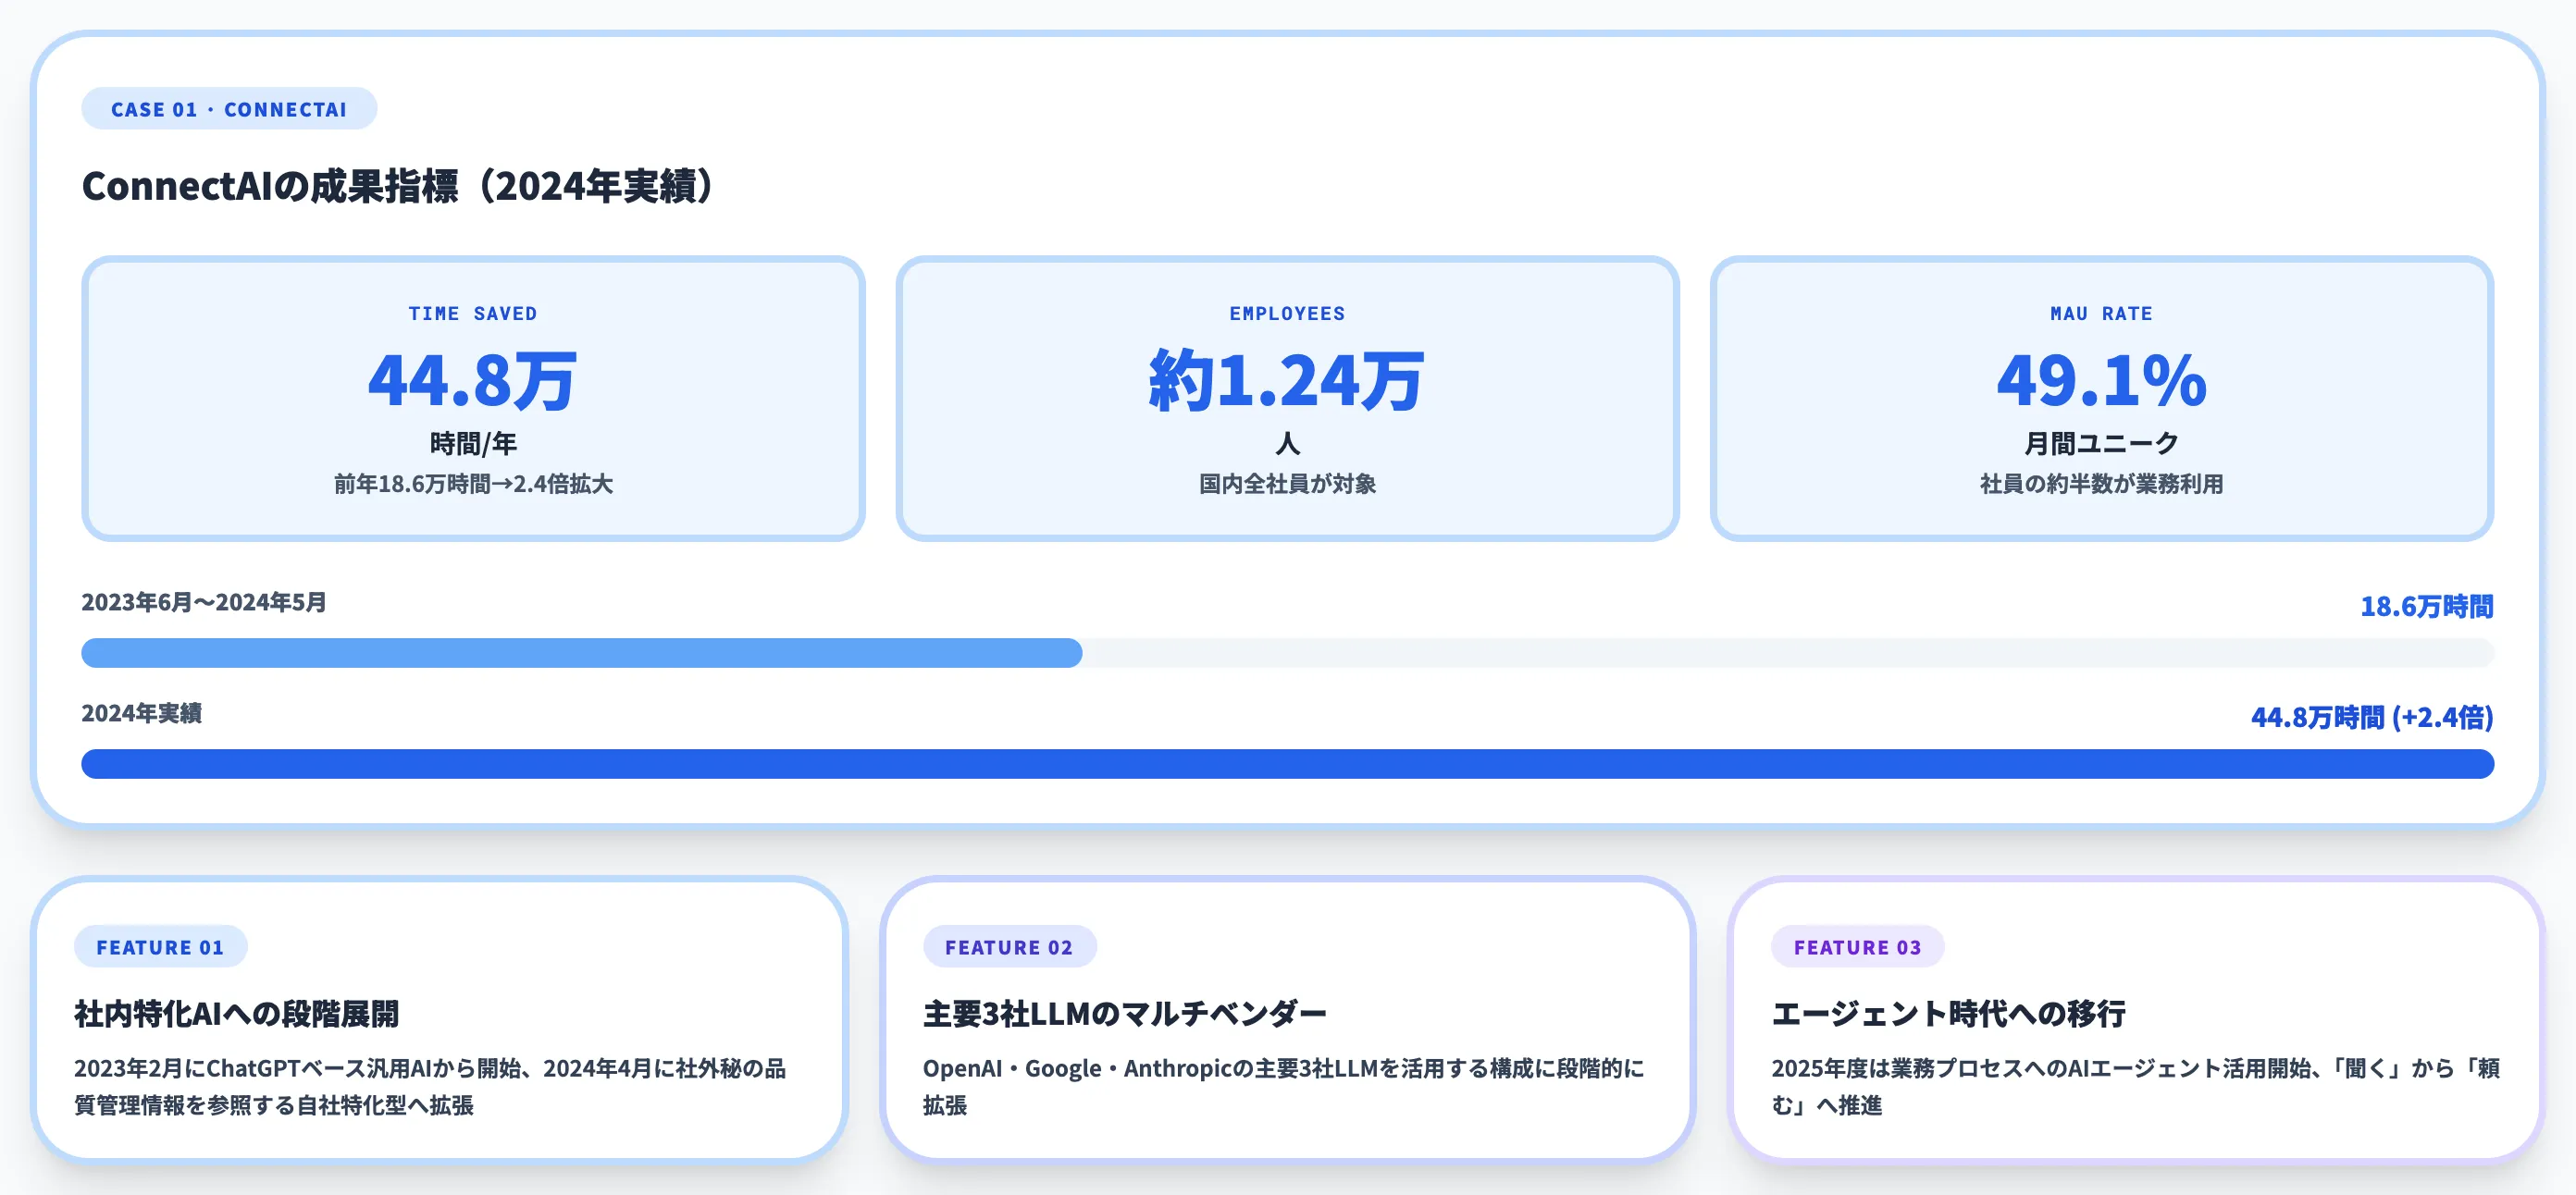Viewport: 2576px width, 1195px height.
Task: Click the FEATURE 01 badge
Action: (x=160, y=947)
